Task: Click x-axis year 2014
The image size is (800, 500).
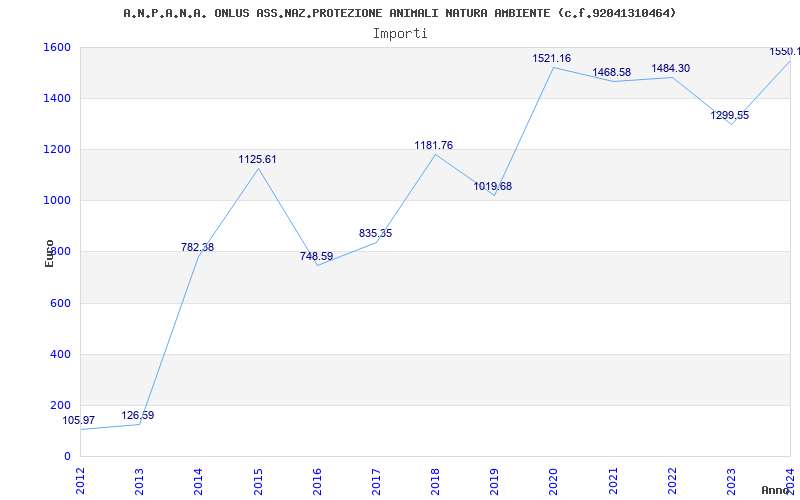Action: coord(199,481)
